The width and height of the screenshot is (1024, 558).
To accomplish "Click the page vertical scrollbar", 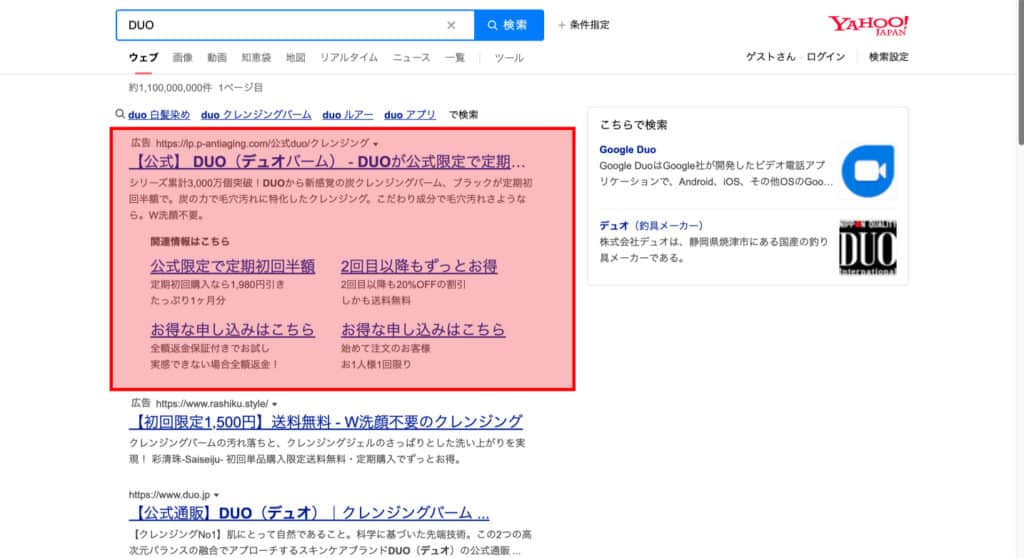I will (x=1020, y=72).
